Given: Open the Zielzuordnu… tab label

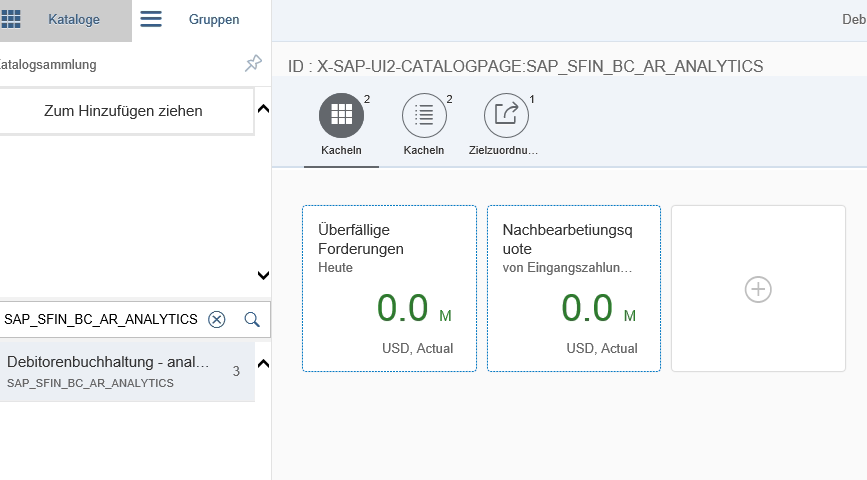Looking at the screenshot, I should click(x=503, y=150).
